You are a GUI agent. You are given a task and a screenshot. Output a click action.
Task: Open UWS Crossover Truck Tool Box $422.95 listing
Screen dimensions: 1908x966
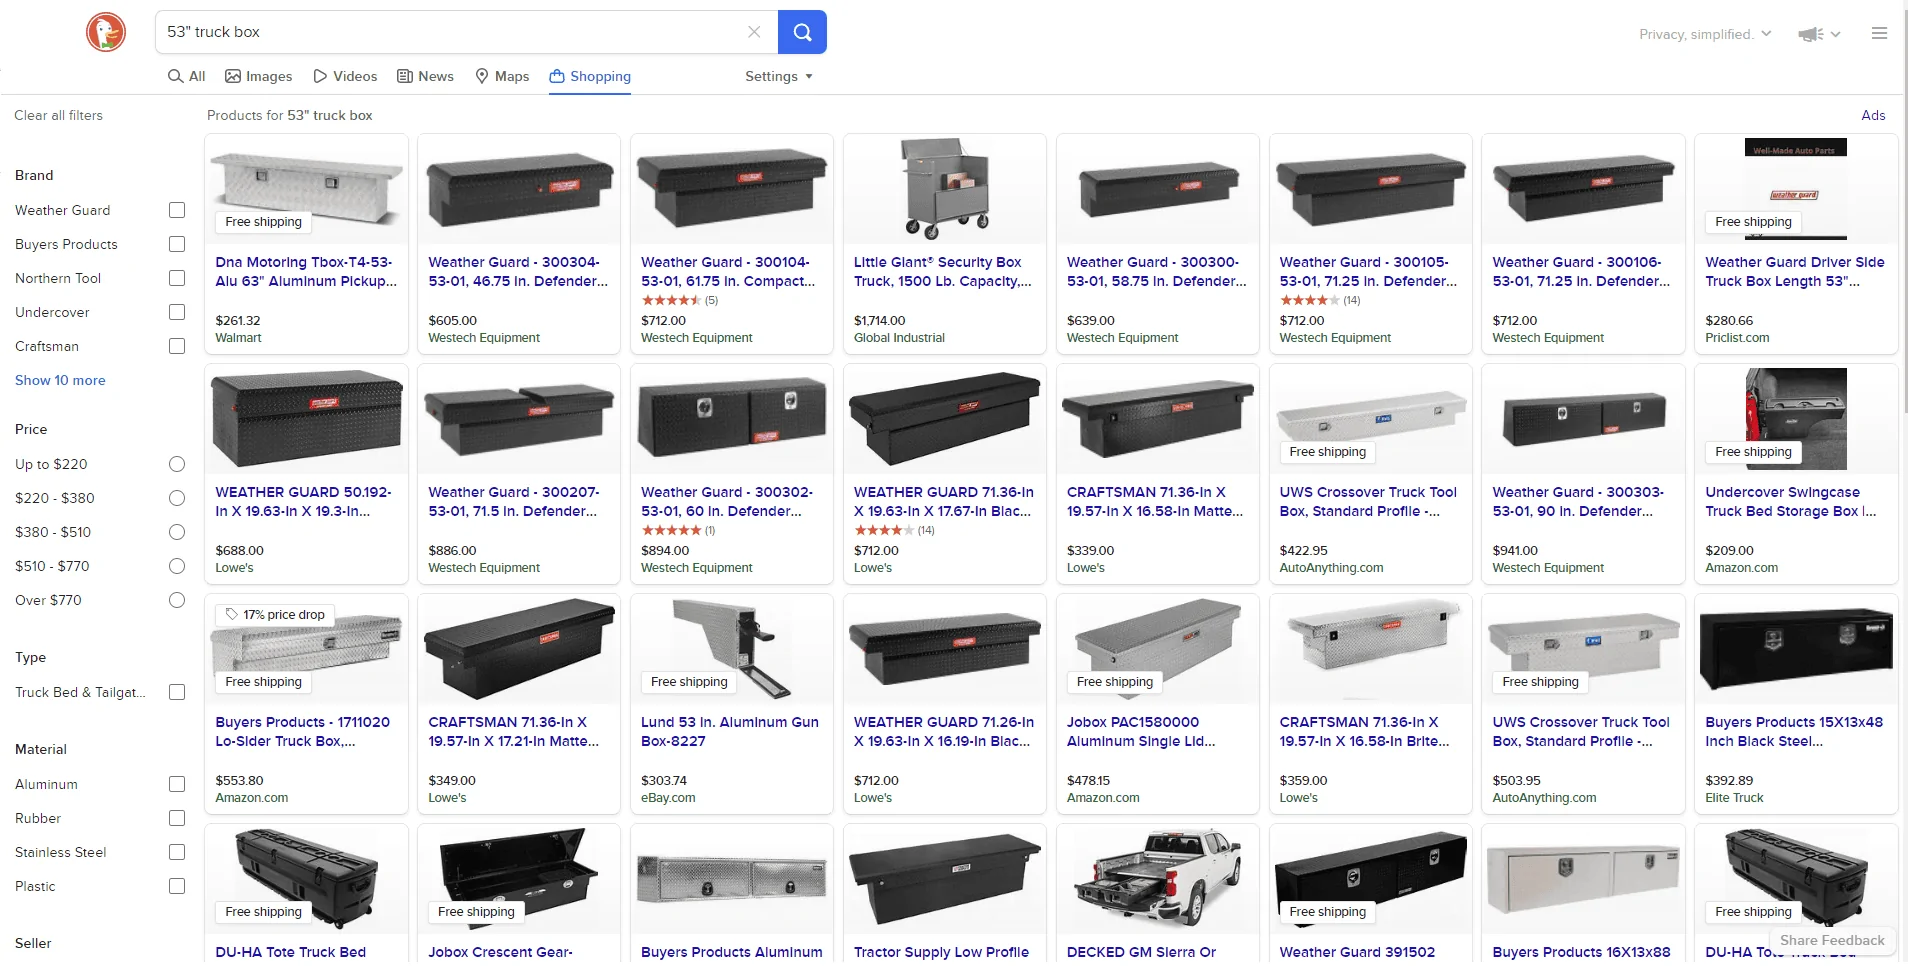1368,502
